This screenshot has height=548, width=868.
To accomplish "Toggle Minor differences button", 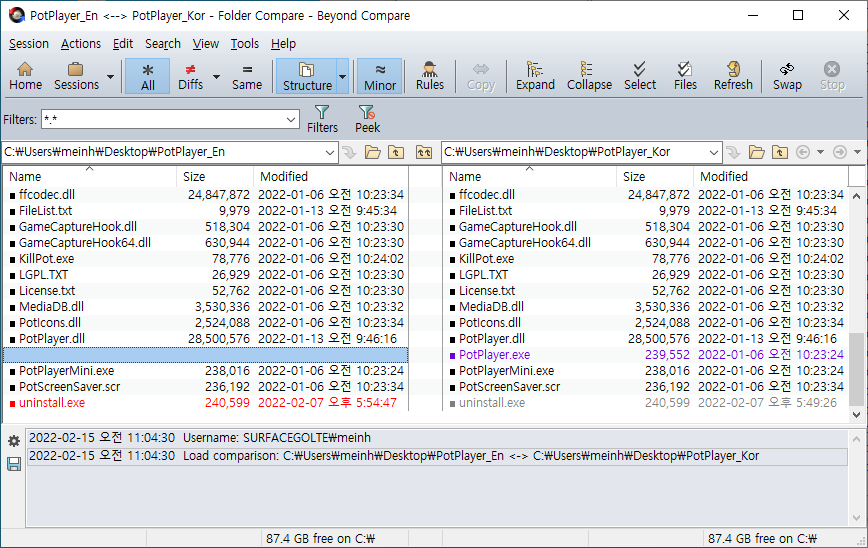I will click(380, 76).
